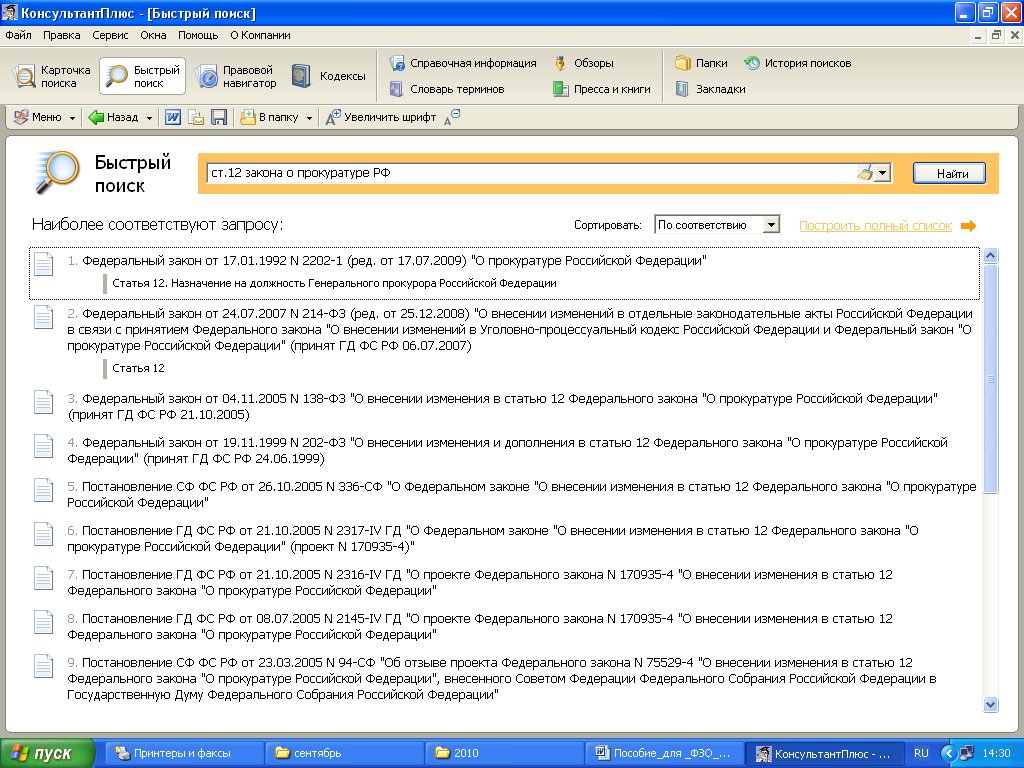Screen dimensions: 1024x768
Task: Open Правовой навигатор
Action: (236, 76)
